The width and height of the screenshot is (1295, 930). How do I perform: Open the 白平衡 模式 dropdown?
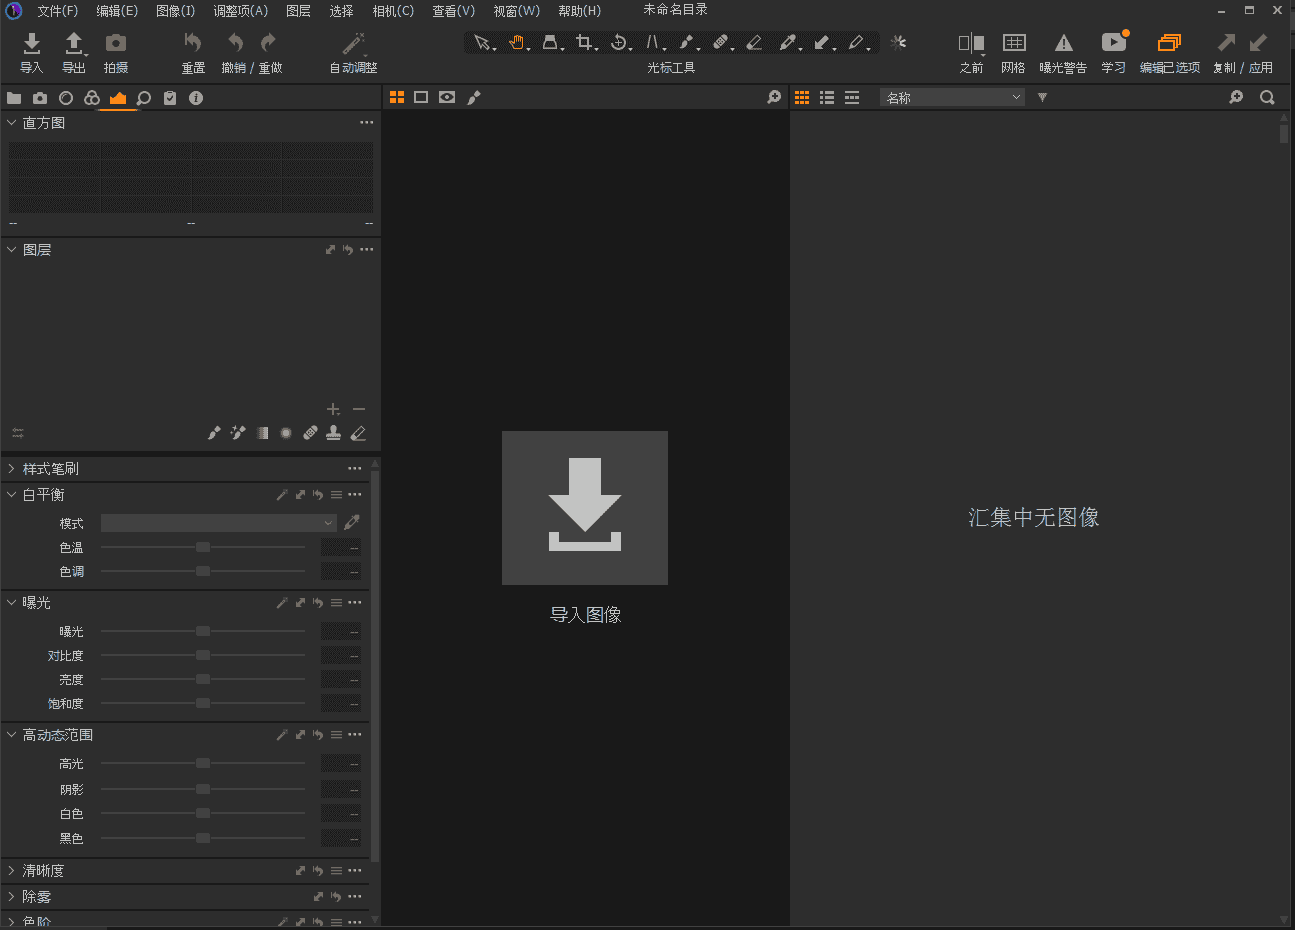point(218,523)
